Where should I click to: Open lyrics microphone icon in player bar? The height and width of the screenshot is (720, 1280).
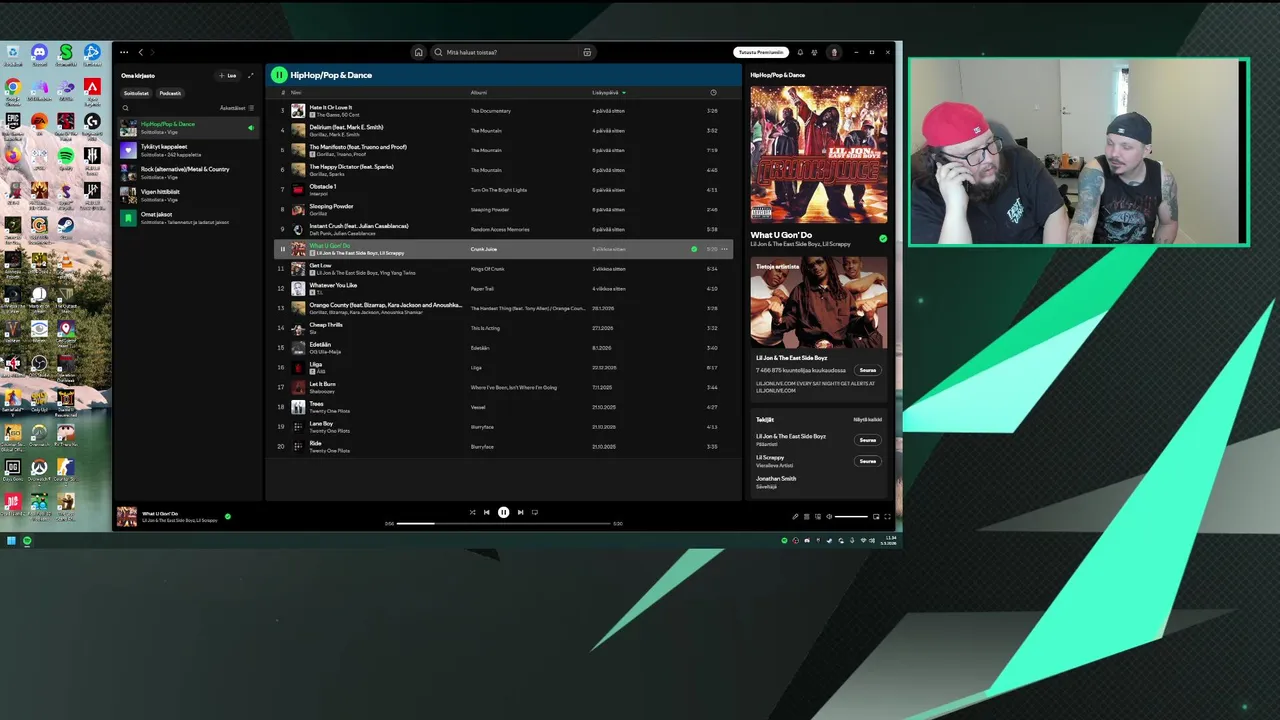796,516
